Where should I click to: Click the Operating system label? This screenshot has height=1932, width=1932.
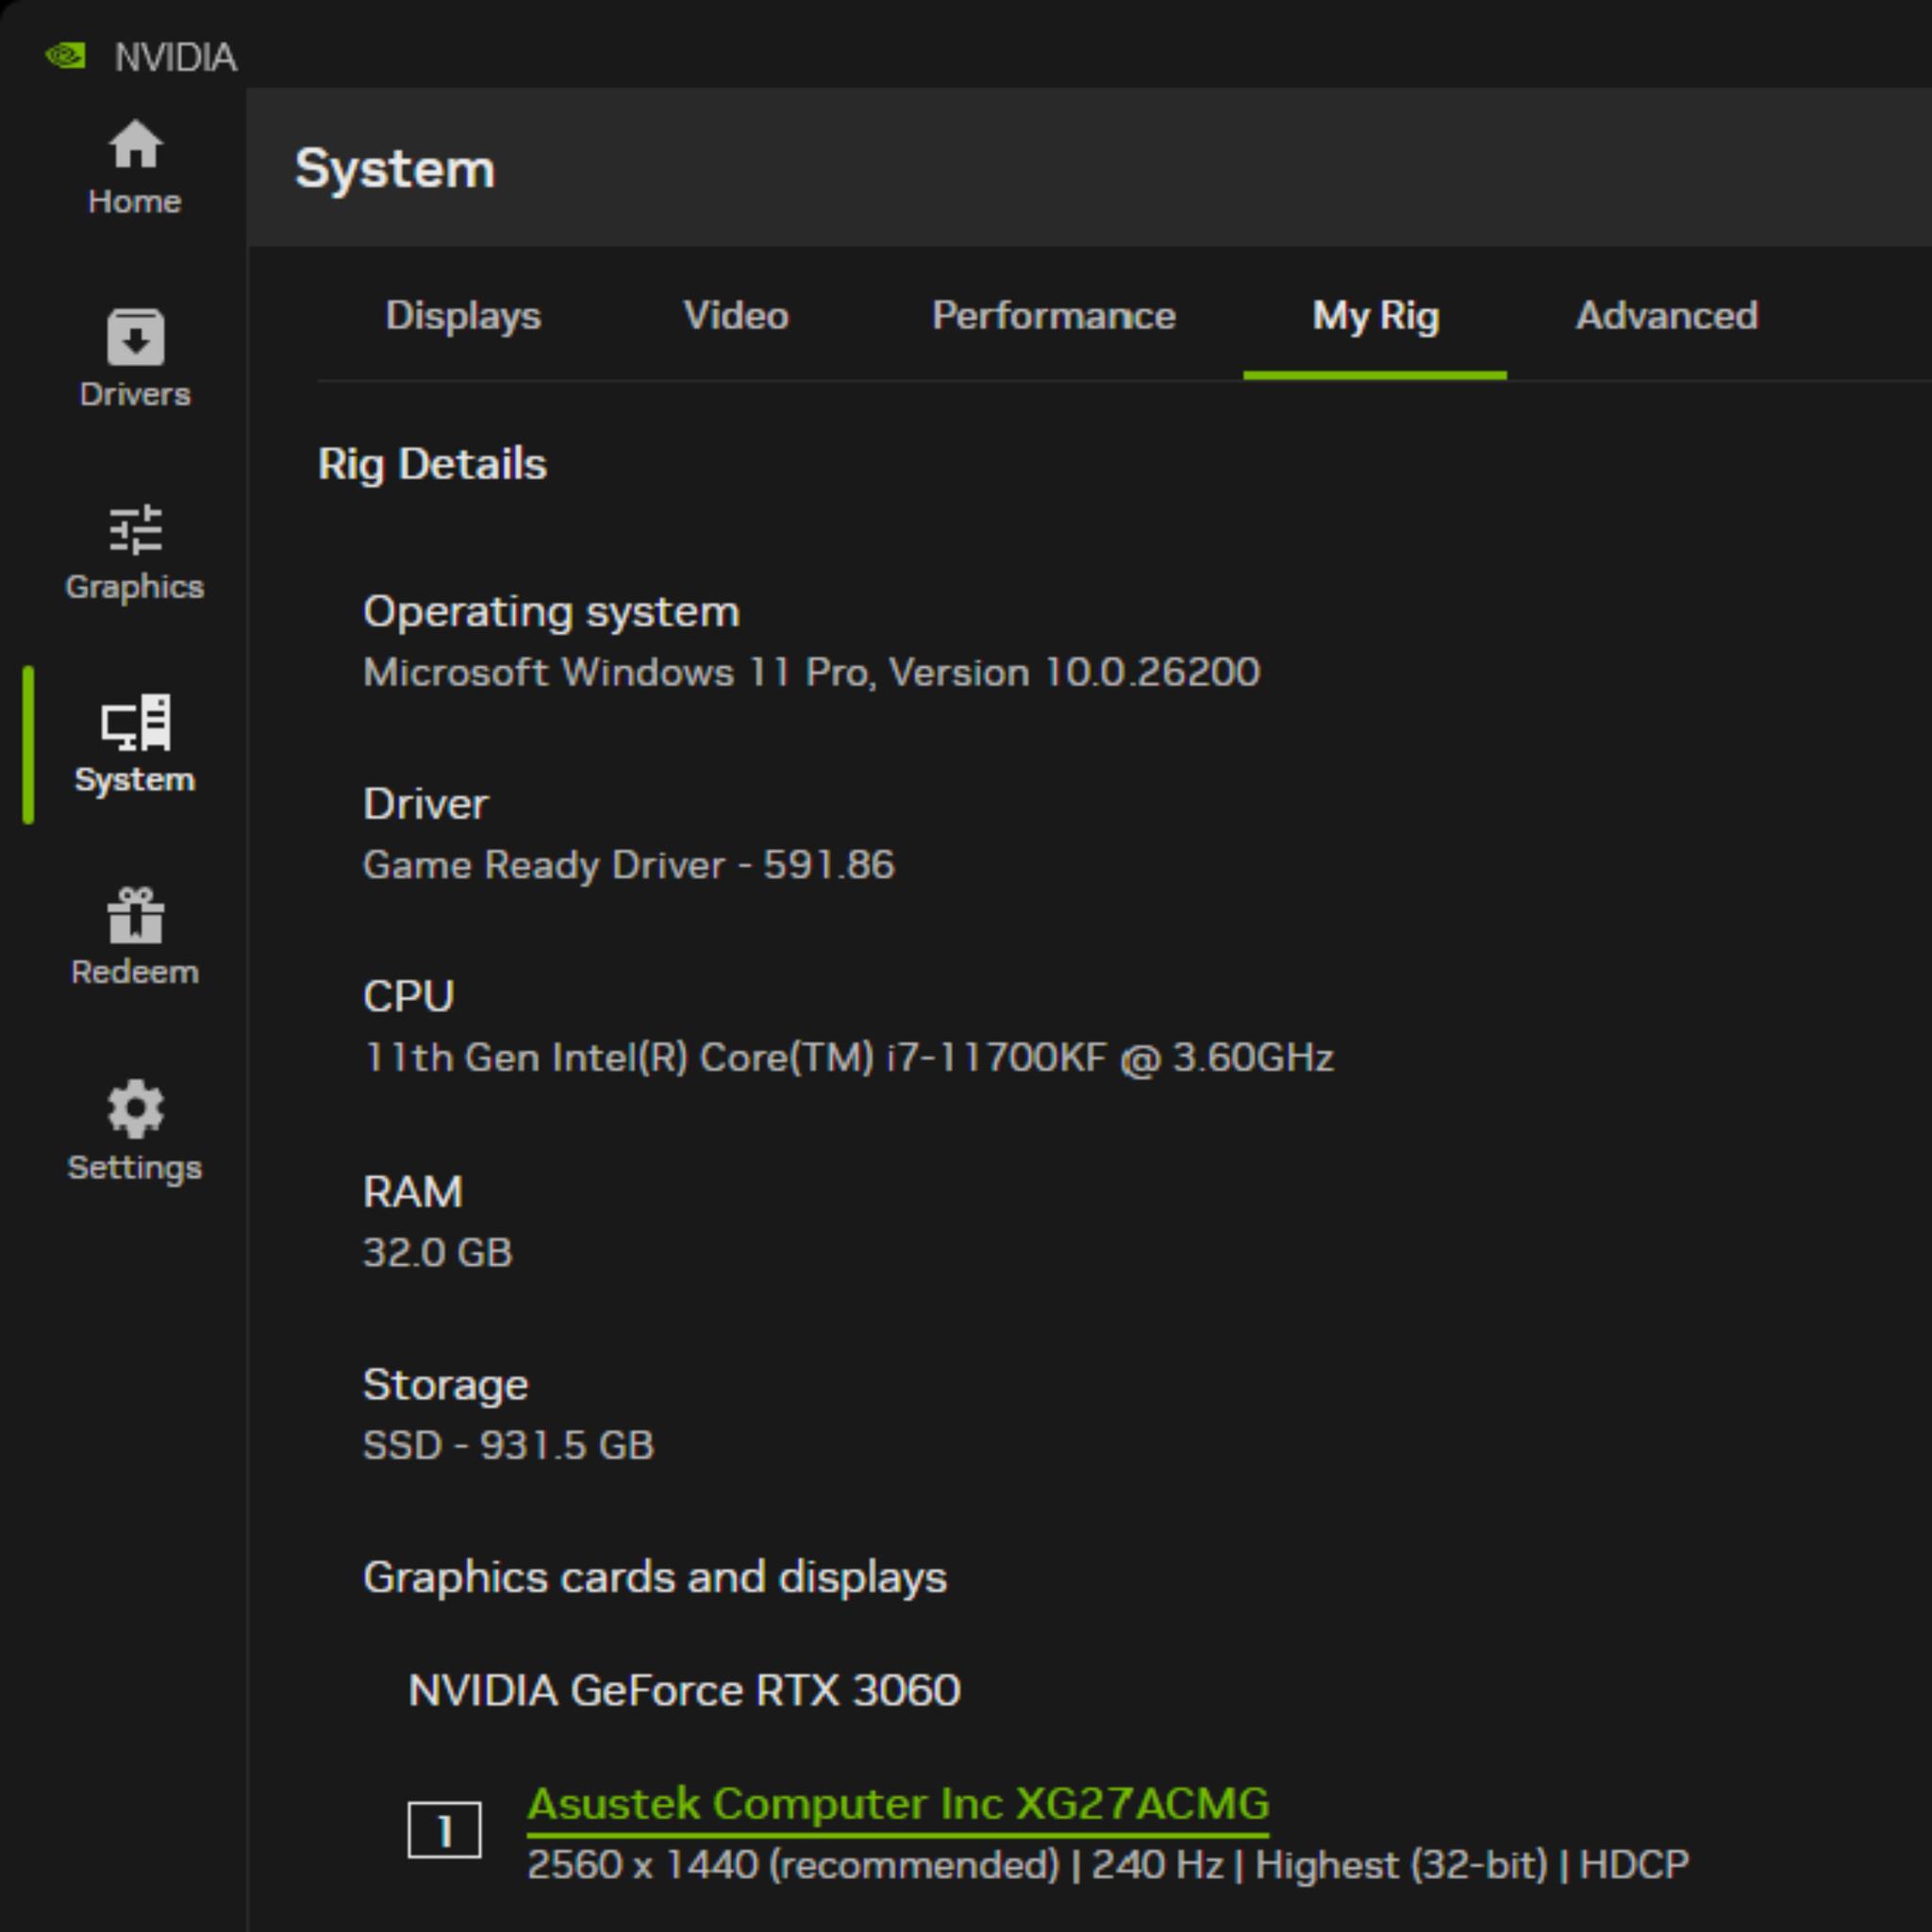(x=551, y=612)
